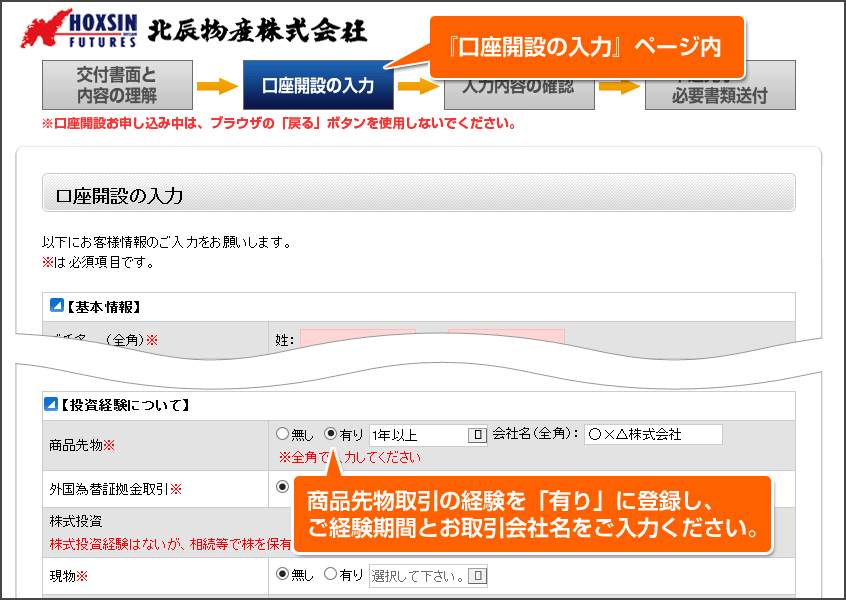Select the 外国為替証拠金取引 radio button
The height and width of the screenshot is (600, 846).
282,488
